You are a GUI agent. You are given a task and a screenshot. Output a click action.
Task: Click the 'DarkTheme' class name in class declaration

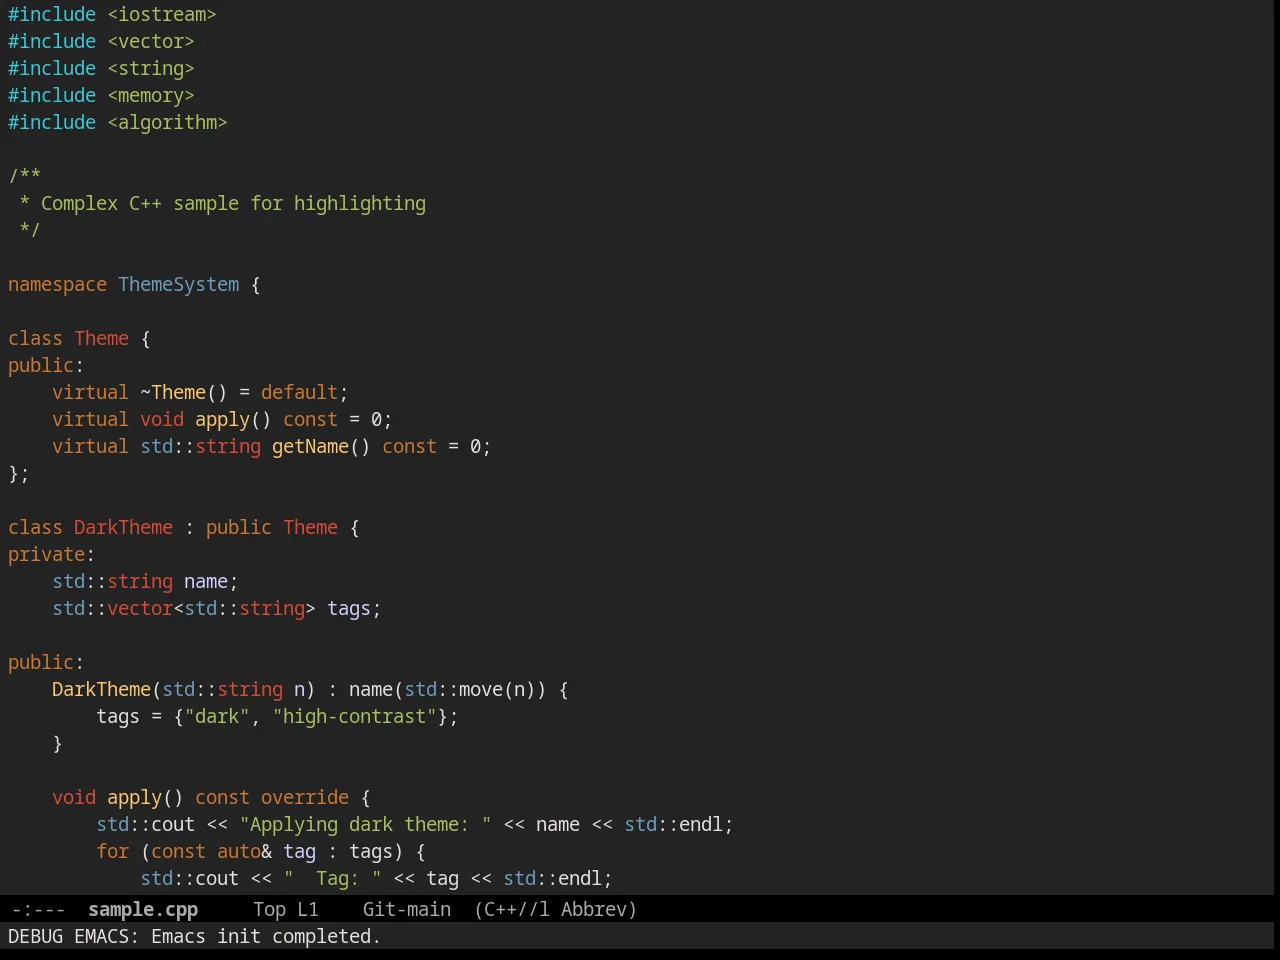click(x=123, y=527)
